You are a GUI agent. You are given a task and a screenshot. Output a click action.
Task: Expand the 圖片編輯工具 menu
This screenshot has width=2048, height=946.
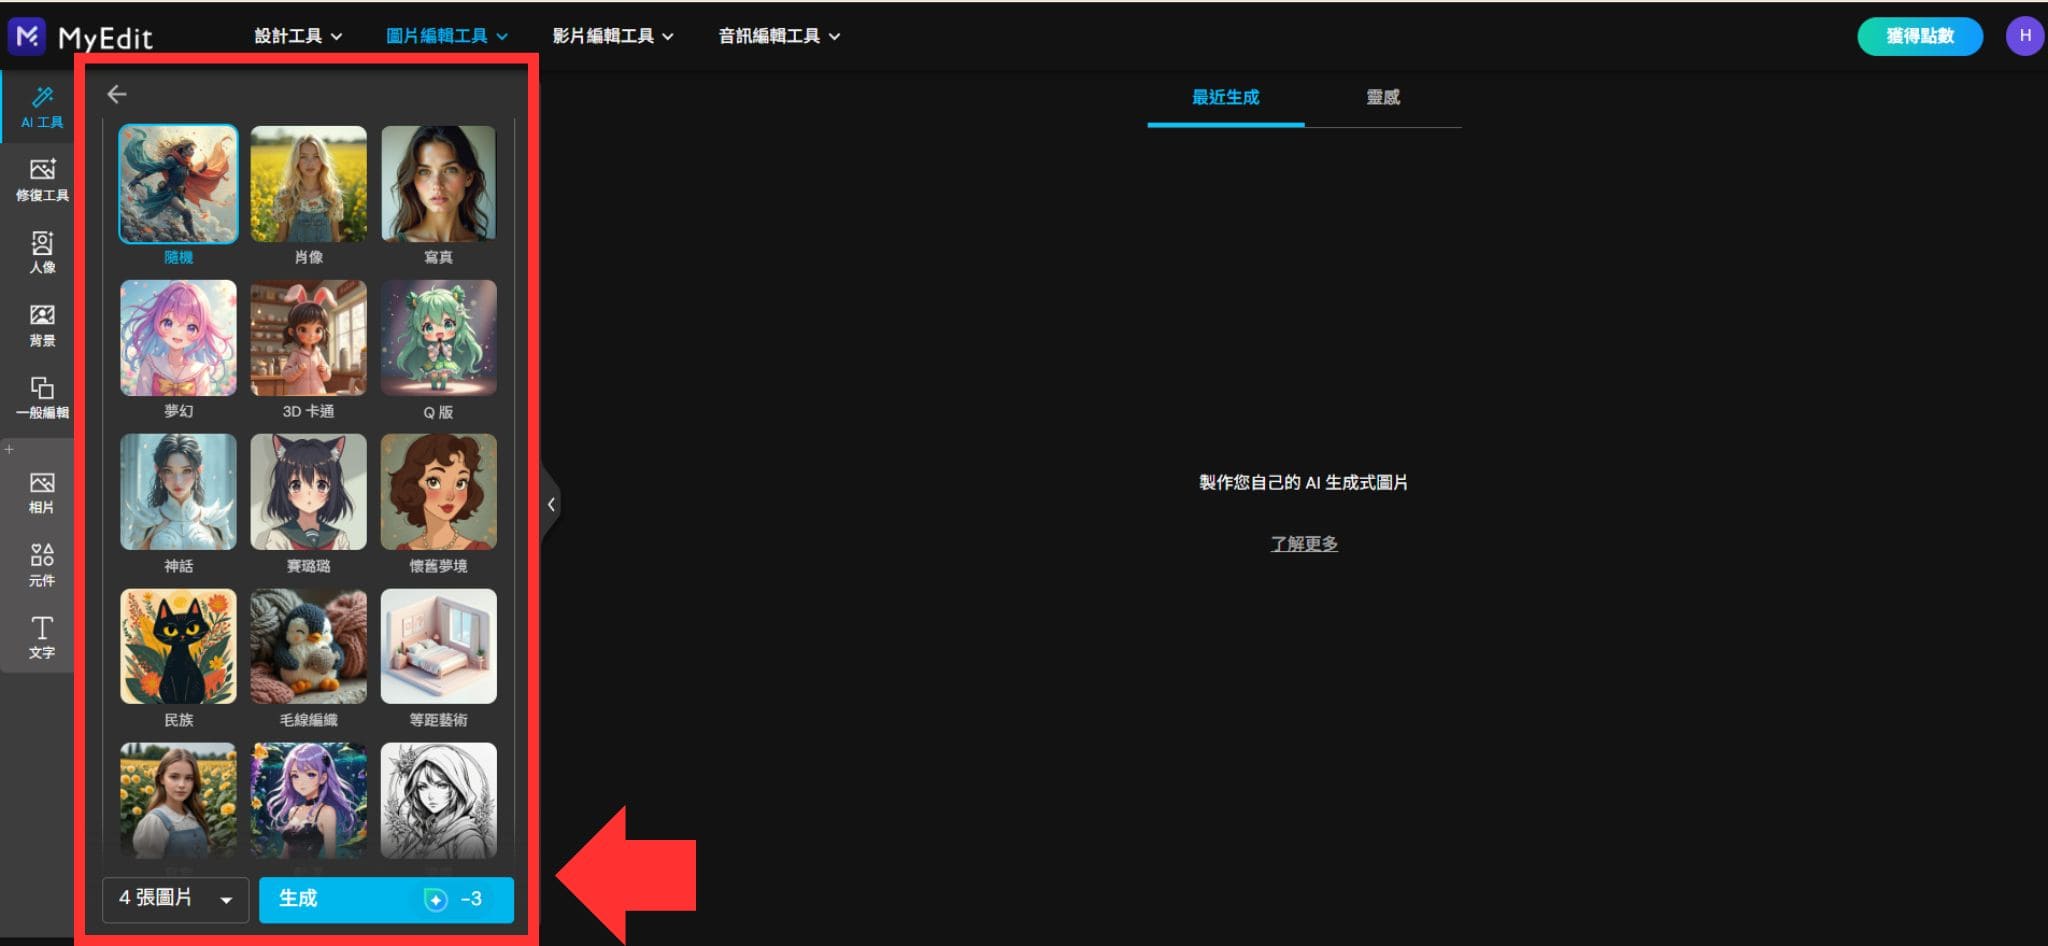[x=444, y=35]
